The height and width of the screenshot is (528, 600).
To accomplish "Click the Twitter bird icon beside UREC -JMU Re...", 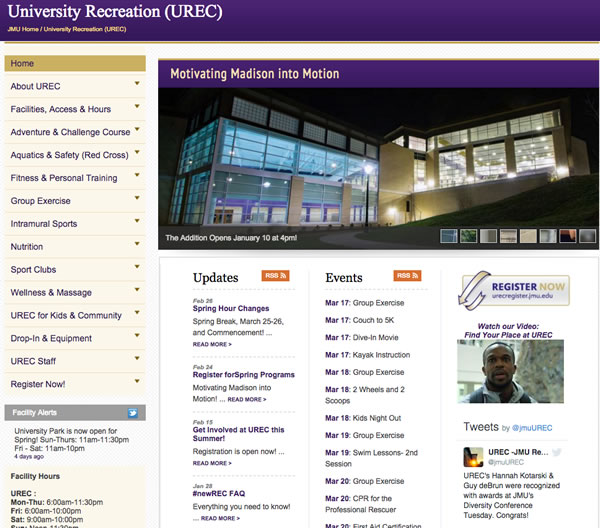I will point(557,452).
